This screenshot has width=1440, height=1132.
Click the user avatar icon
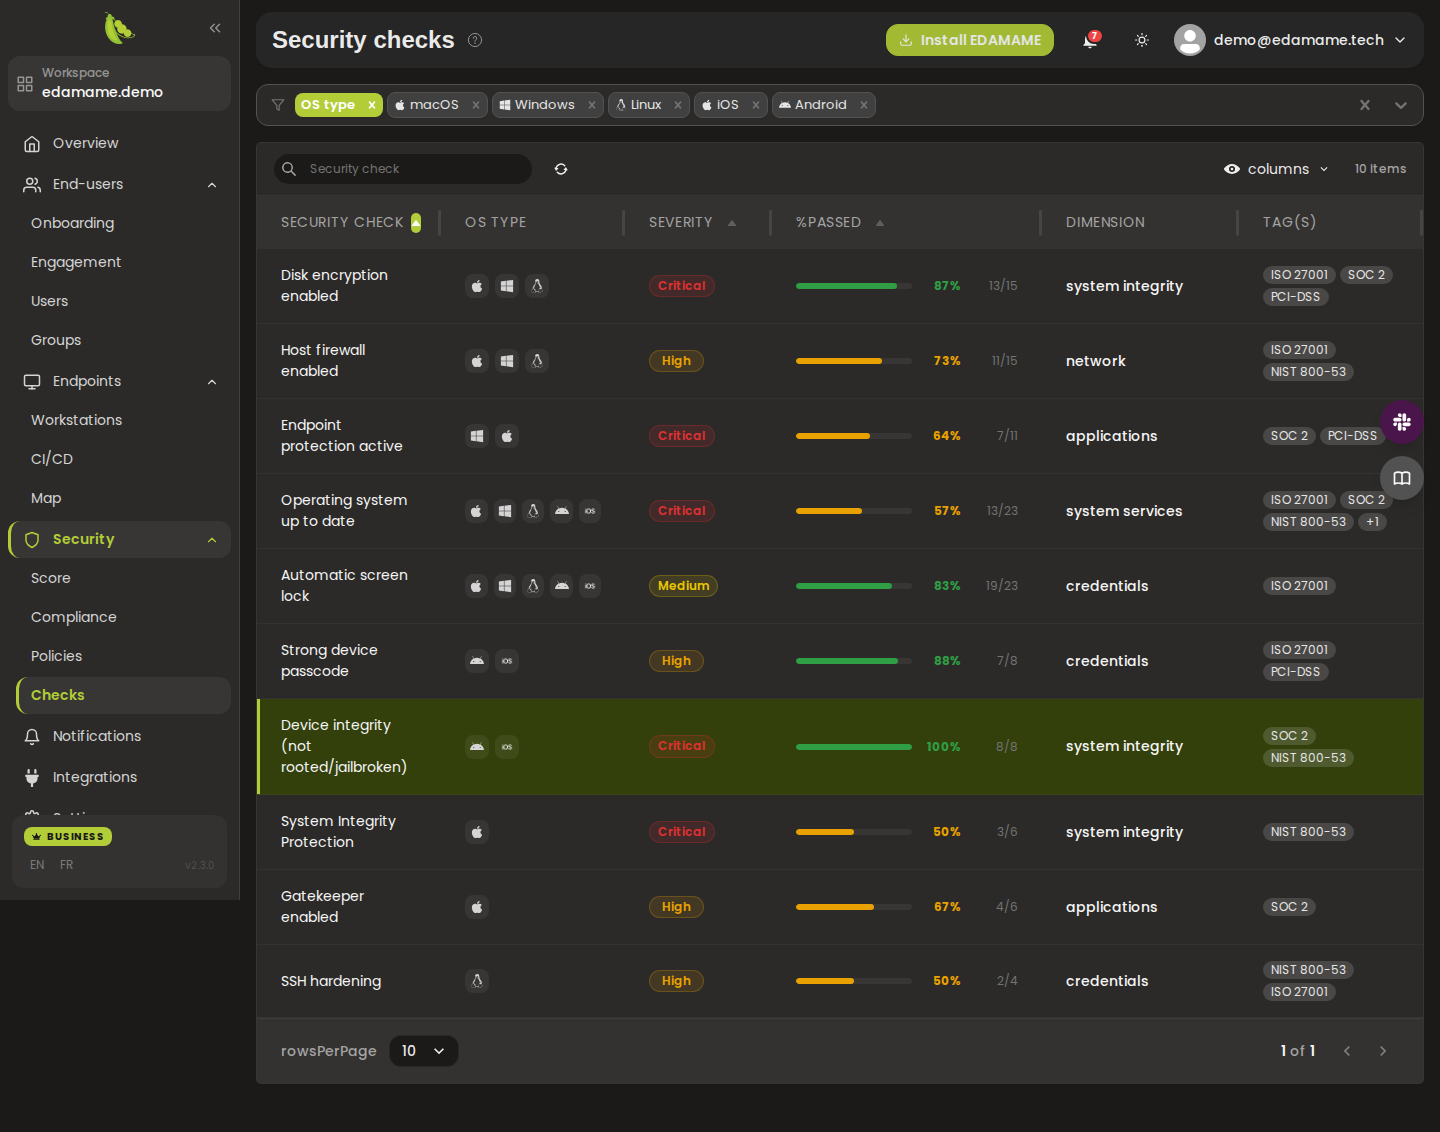(x=1189, y=40)
